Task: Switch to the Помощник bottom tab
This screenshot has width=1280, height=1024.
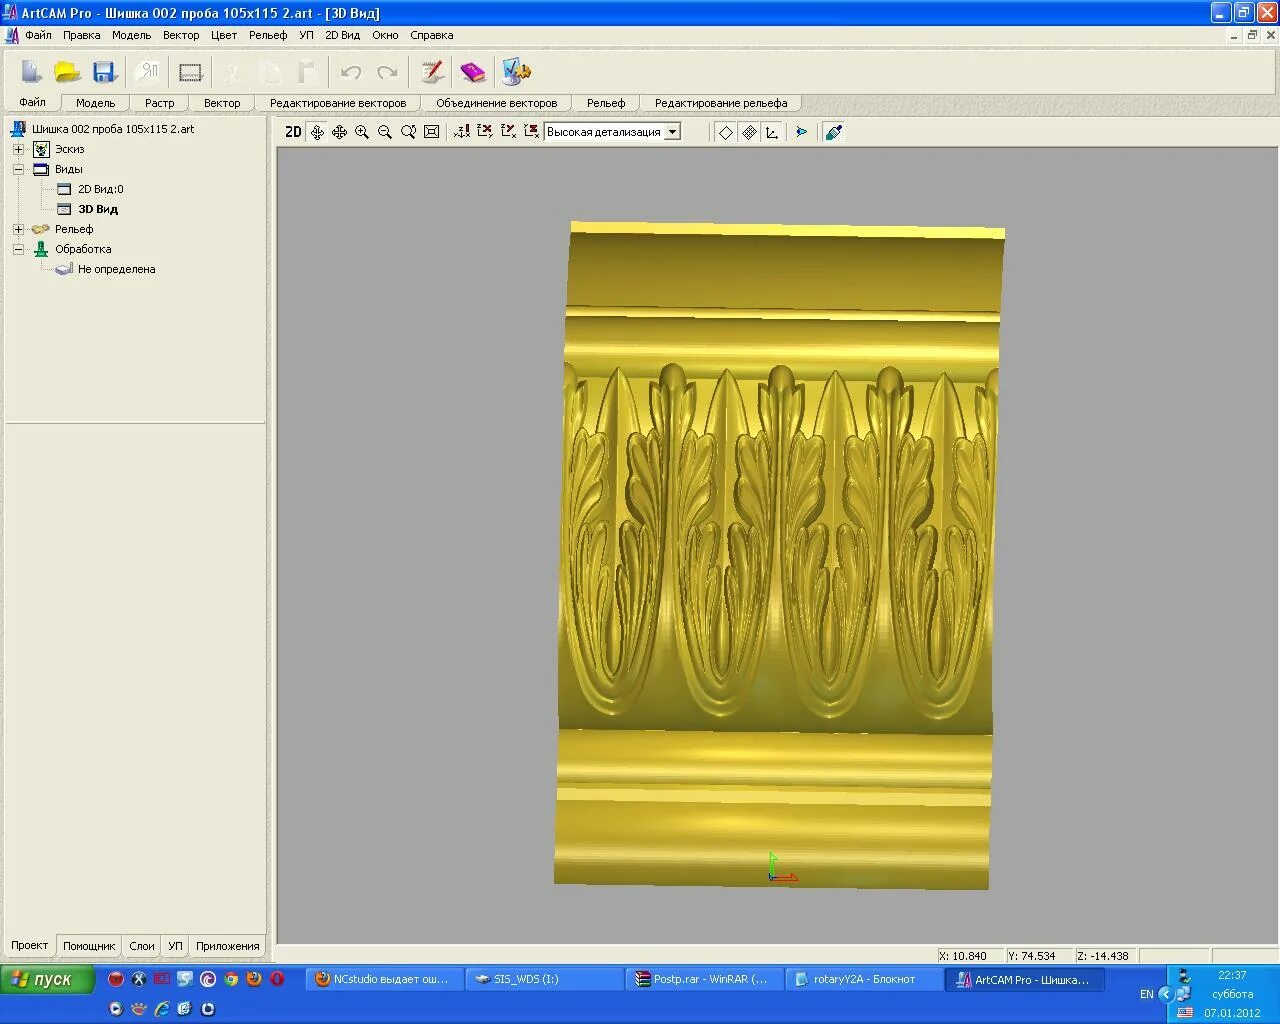Action: coord(89,946)
